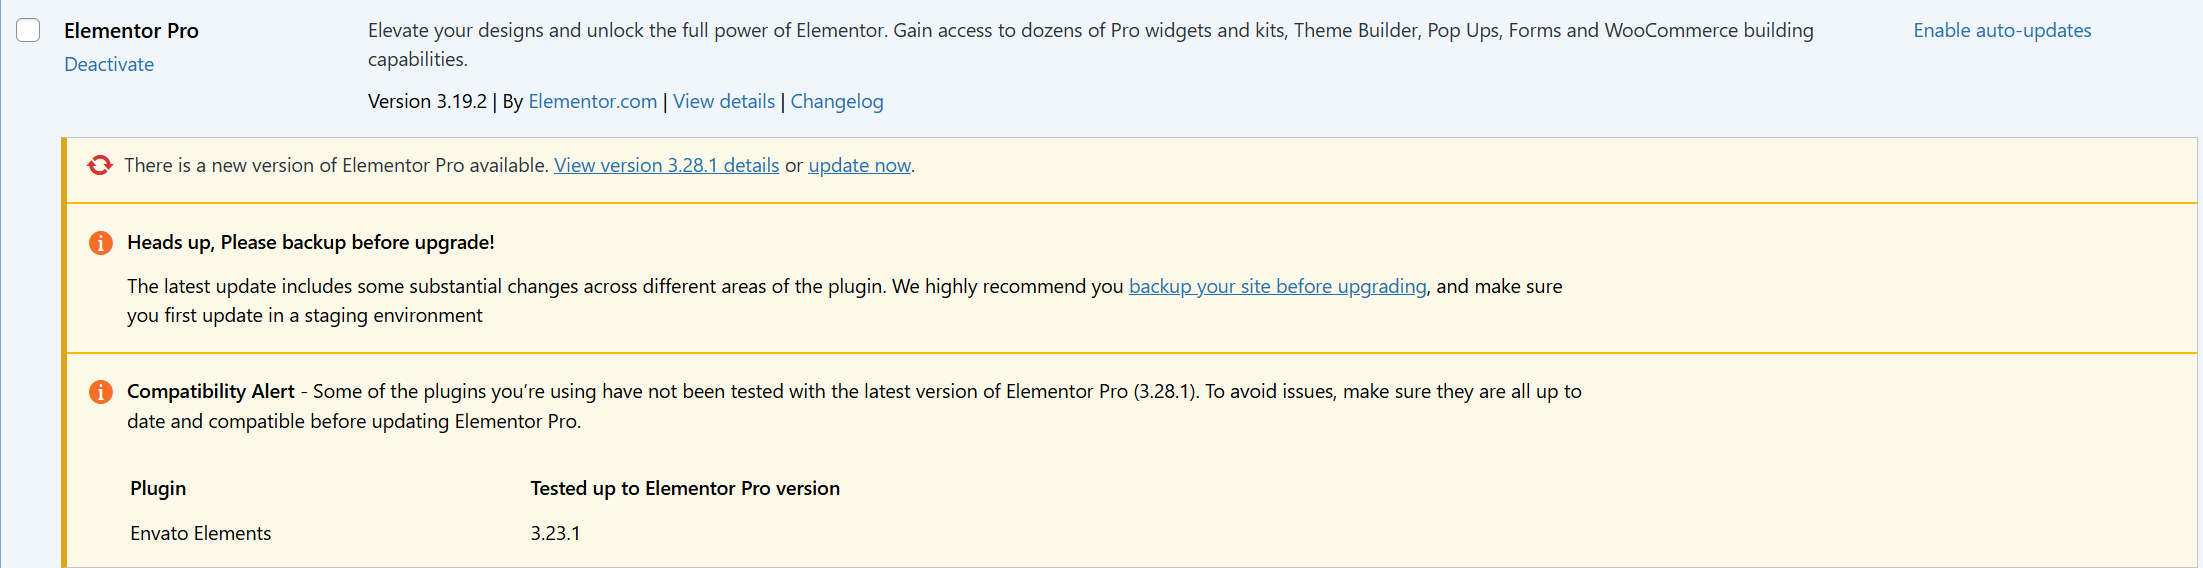Click the update now link

click(859, 165)
